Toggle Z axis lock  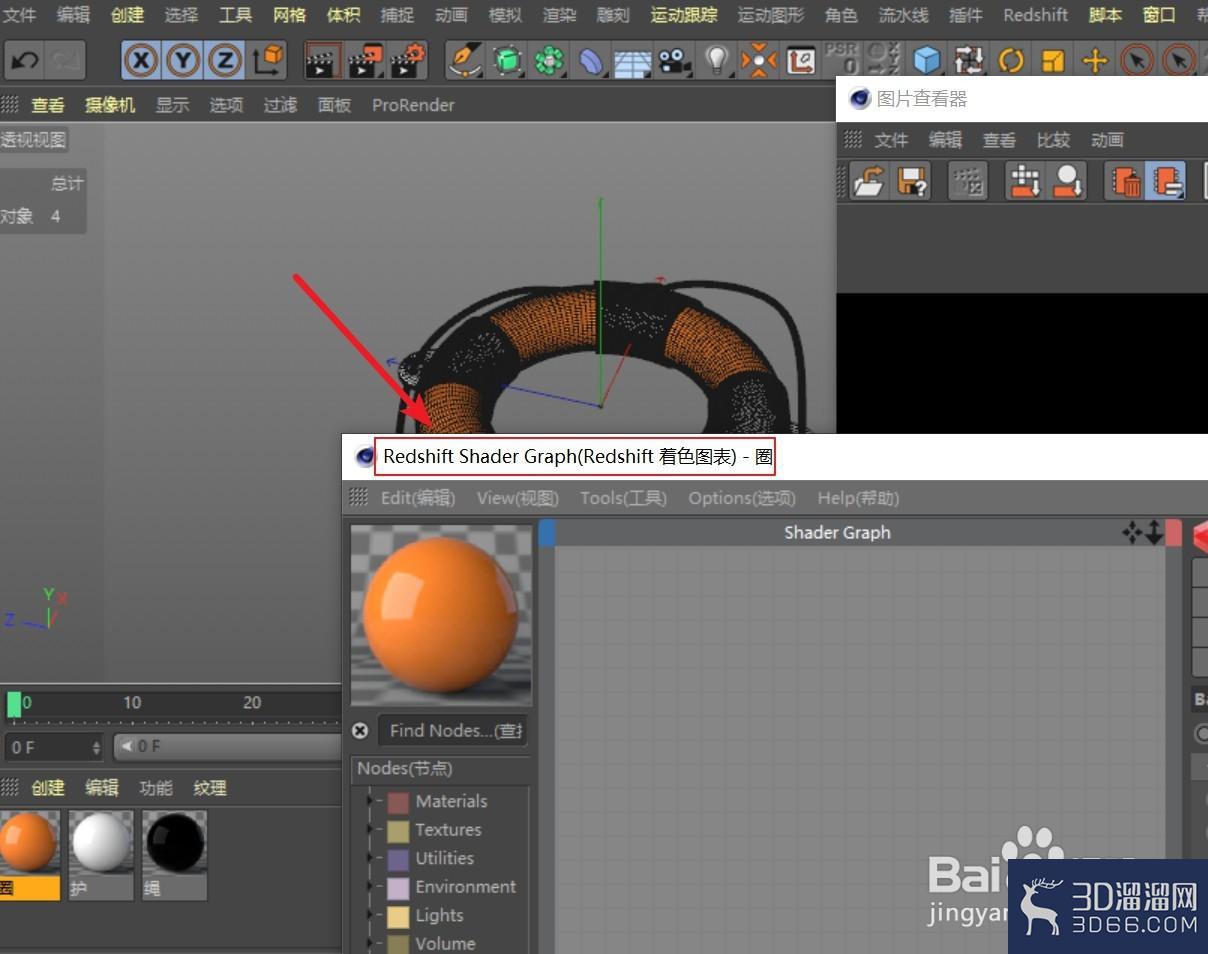coord(225,61)
